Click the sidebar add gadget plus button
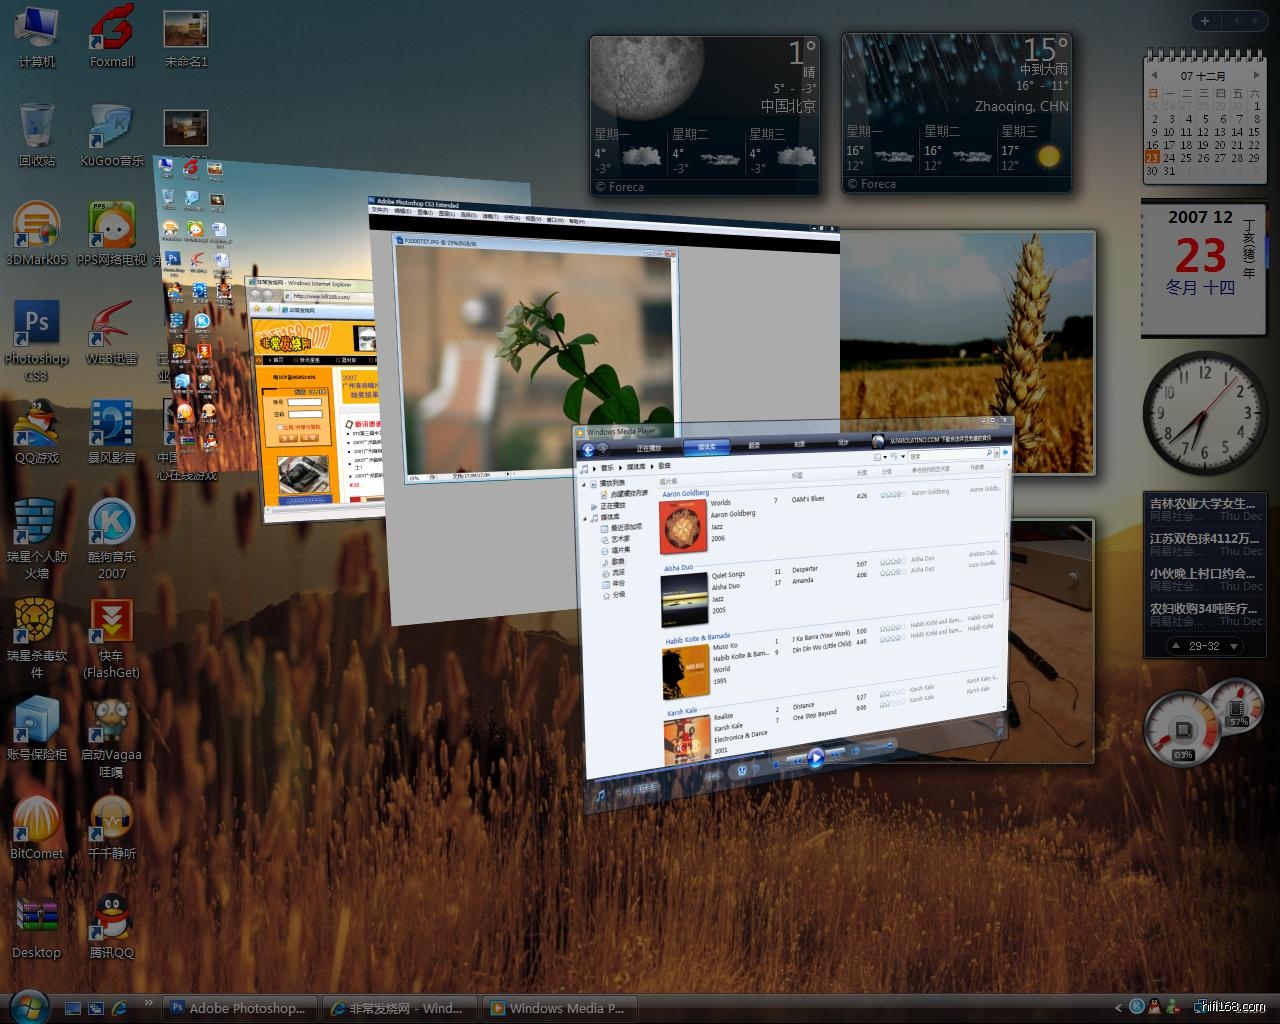 pos(1205,21)
